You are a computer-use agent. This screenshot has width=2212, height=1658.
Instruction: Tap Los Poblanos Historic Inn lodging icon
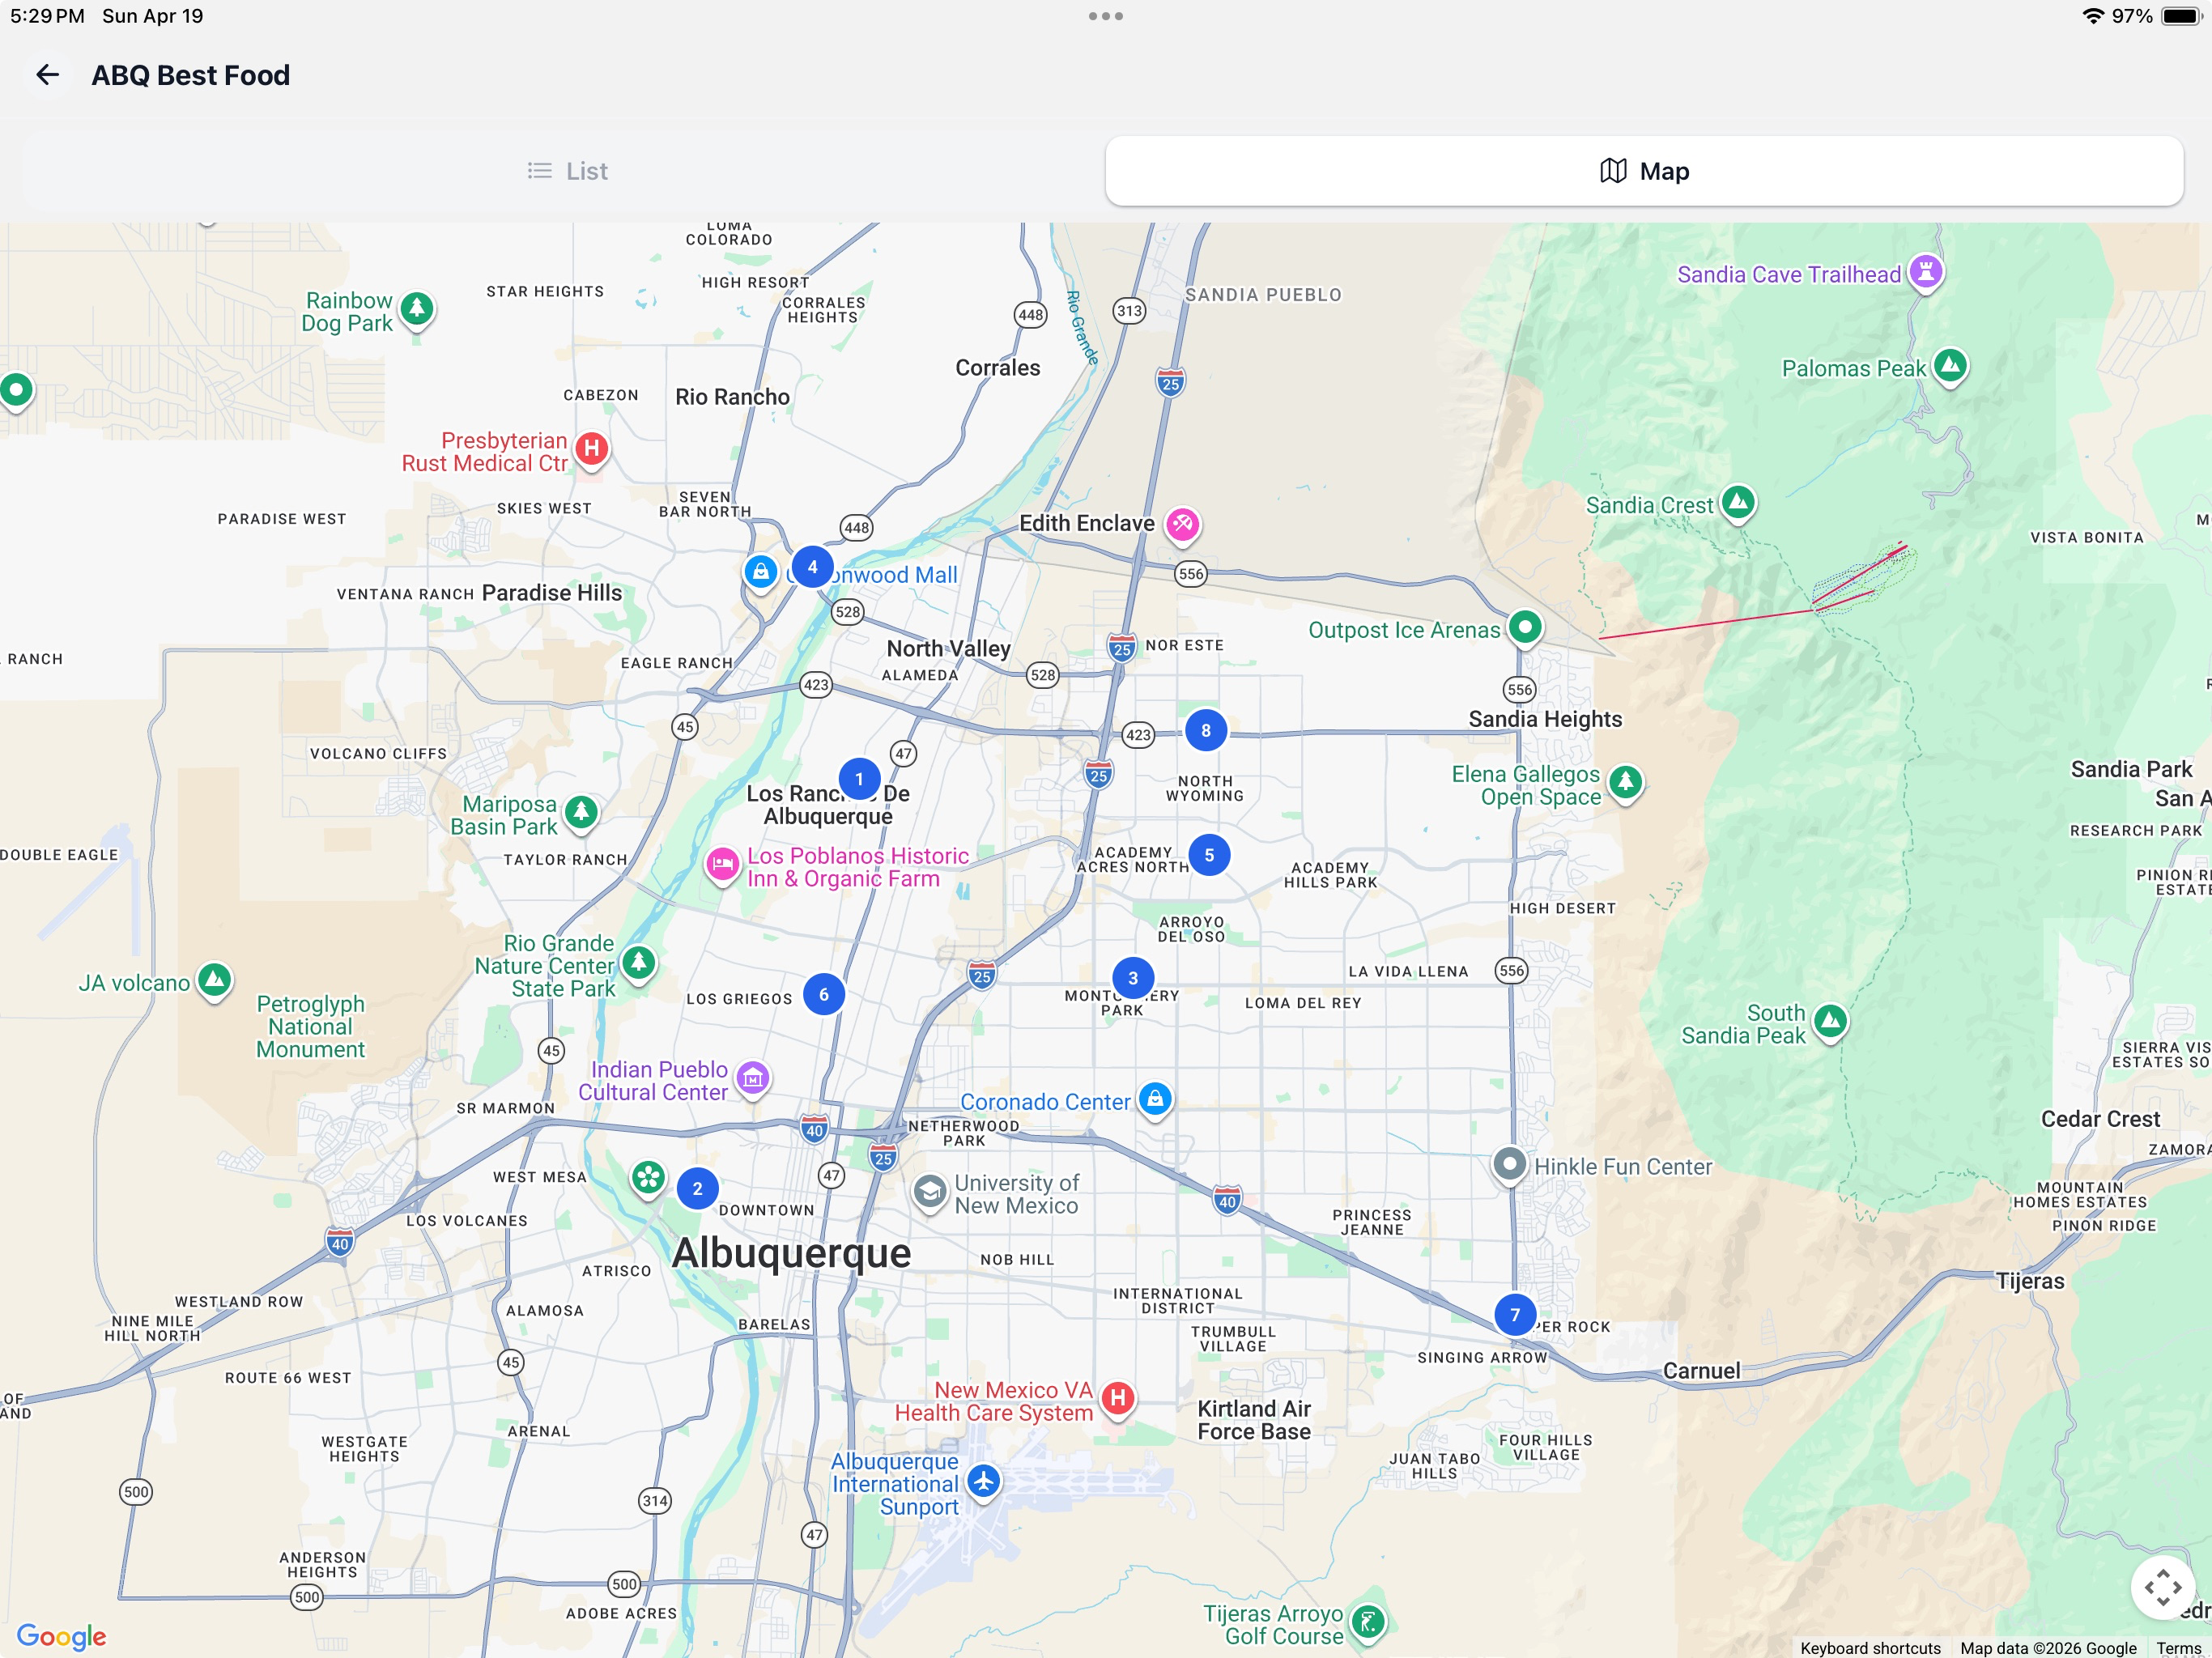pos(722,865)
